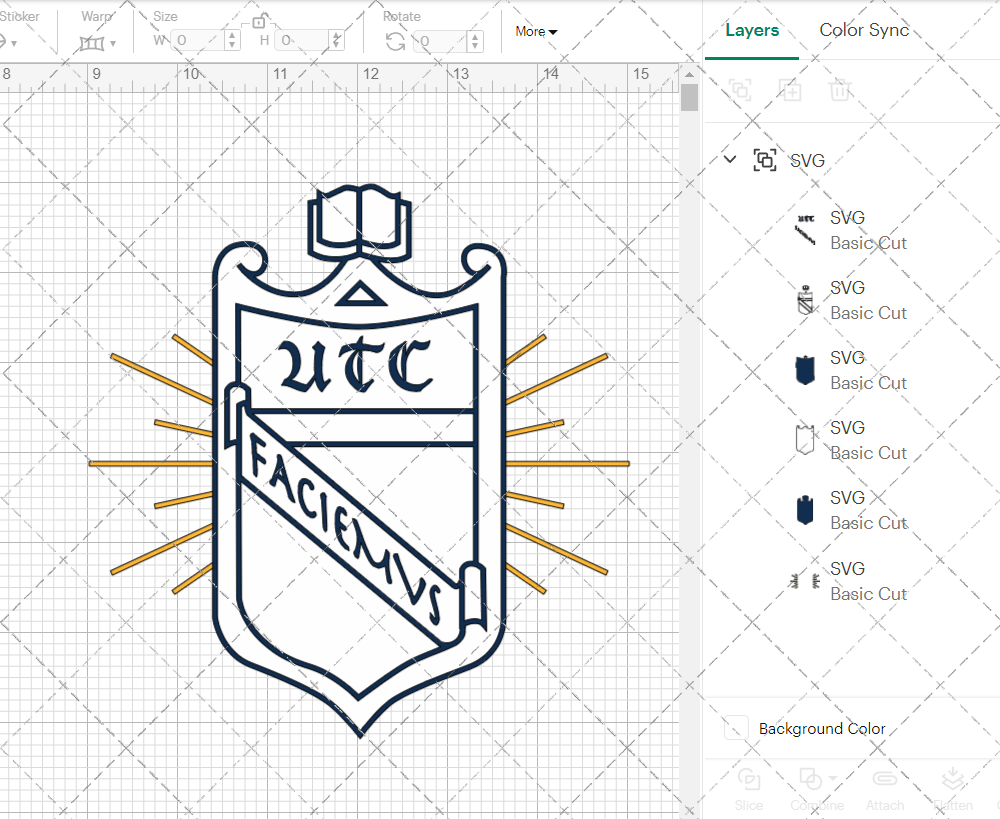Select the last SVG rays layer

point(847,581)
